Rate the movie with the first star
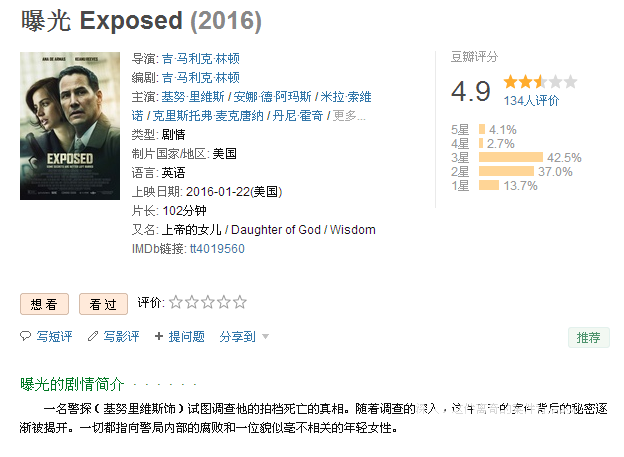 click(176, 303)
